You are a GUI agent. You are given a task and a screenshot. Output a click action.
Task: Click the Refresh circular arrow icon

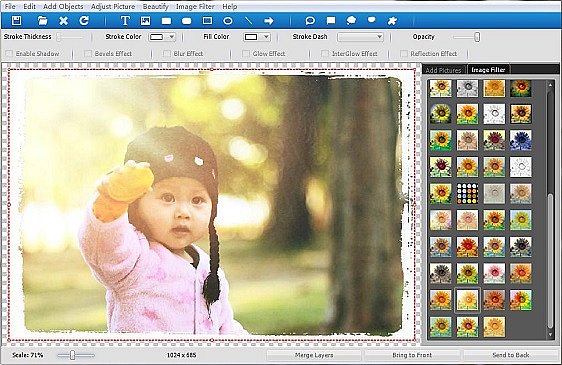(x=84, y=21)
